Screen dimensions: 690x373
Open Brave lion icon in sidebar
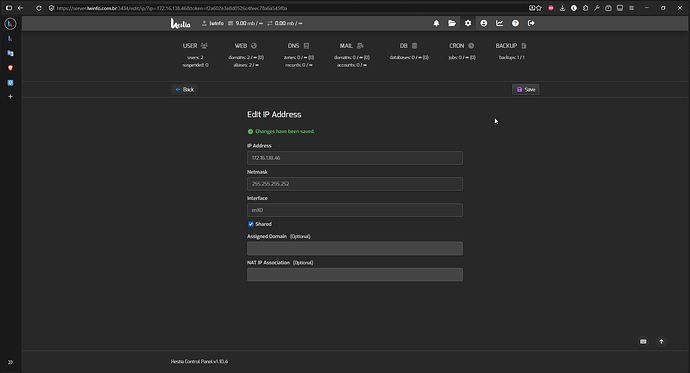10,68
